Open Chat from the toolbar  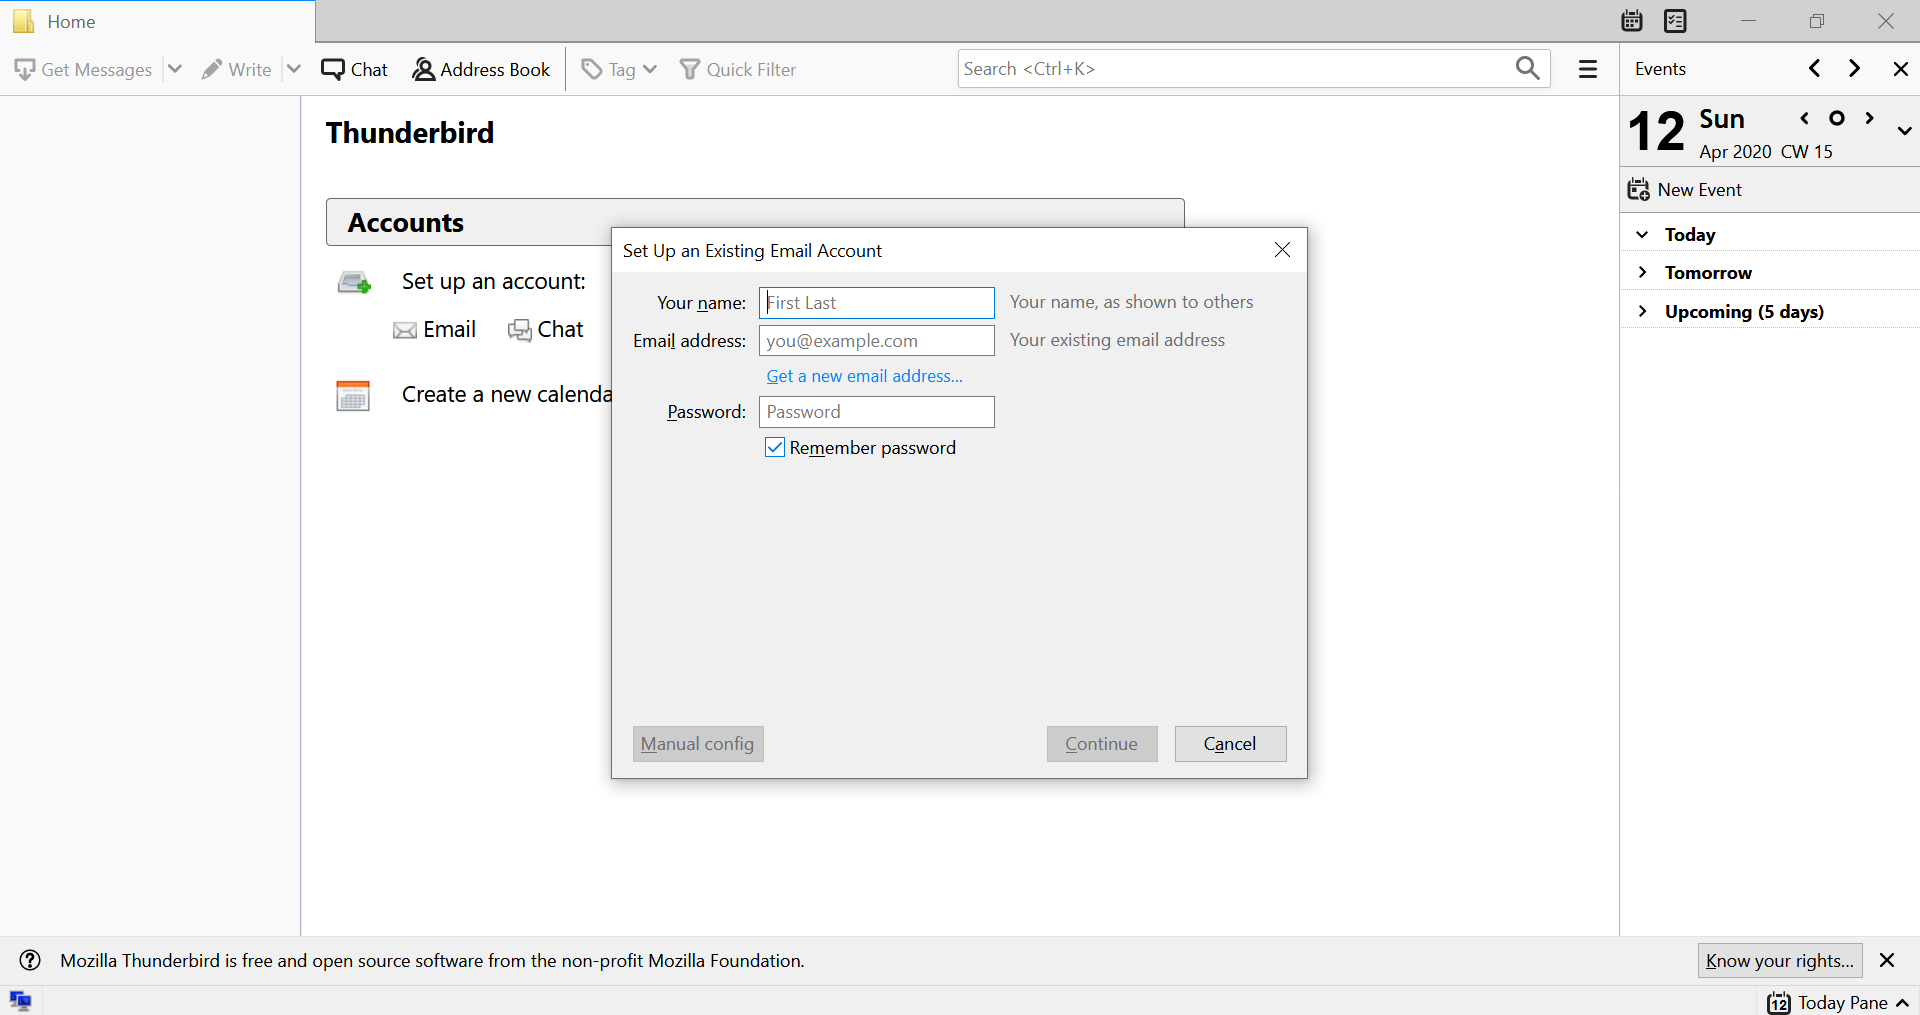click(355, 69)
